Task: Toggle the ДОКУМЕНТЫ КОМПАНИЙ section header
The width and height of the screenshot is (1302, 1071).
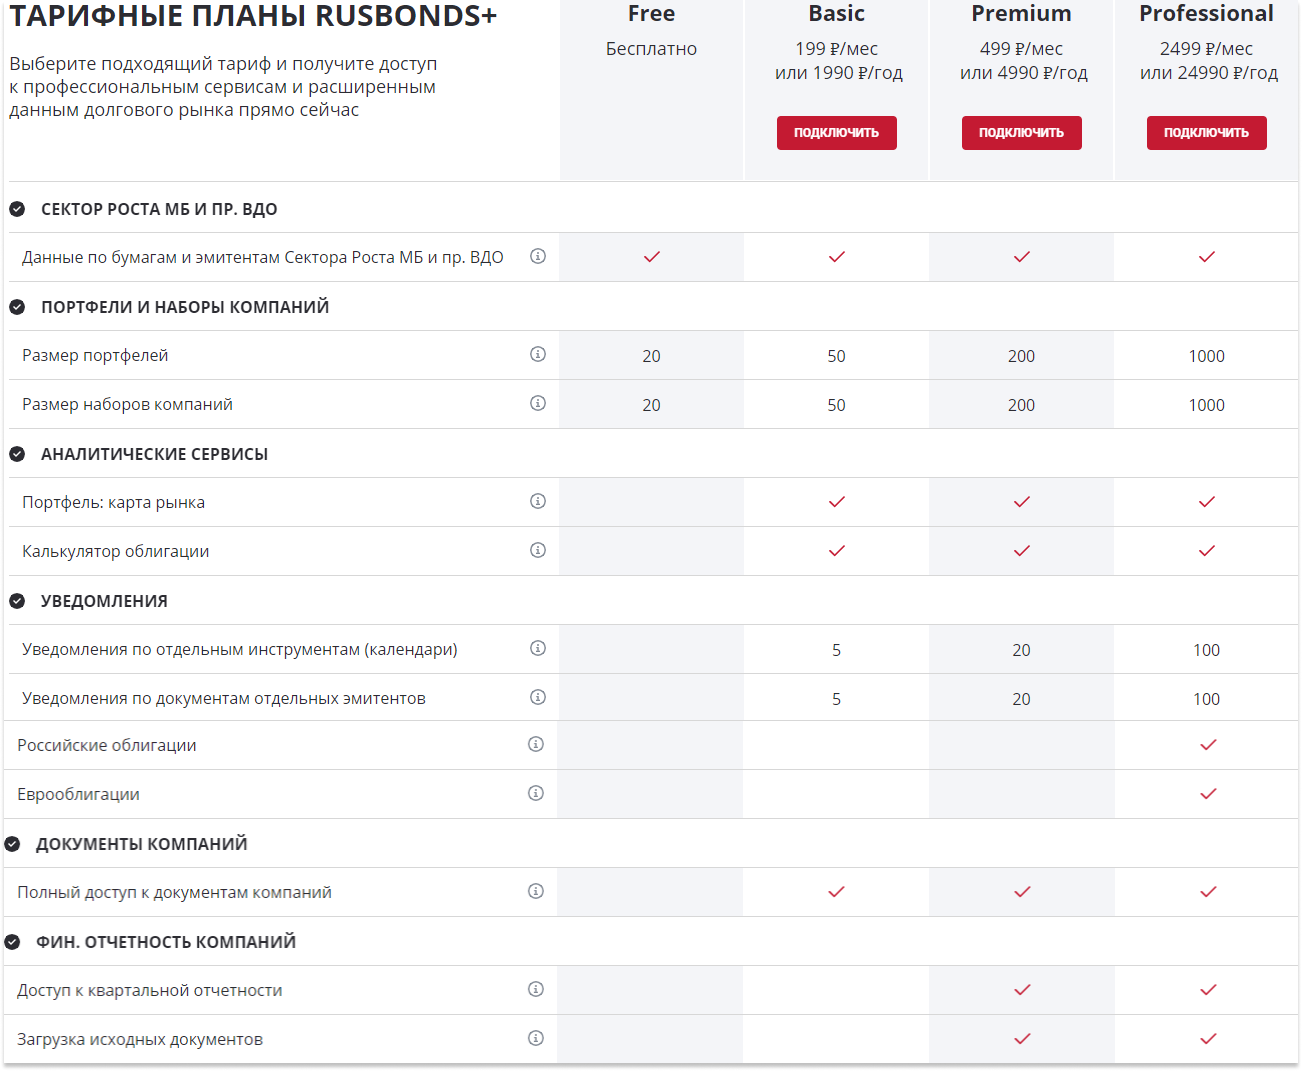Action: [12, 844]
